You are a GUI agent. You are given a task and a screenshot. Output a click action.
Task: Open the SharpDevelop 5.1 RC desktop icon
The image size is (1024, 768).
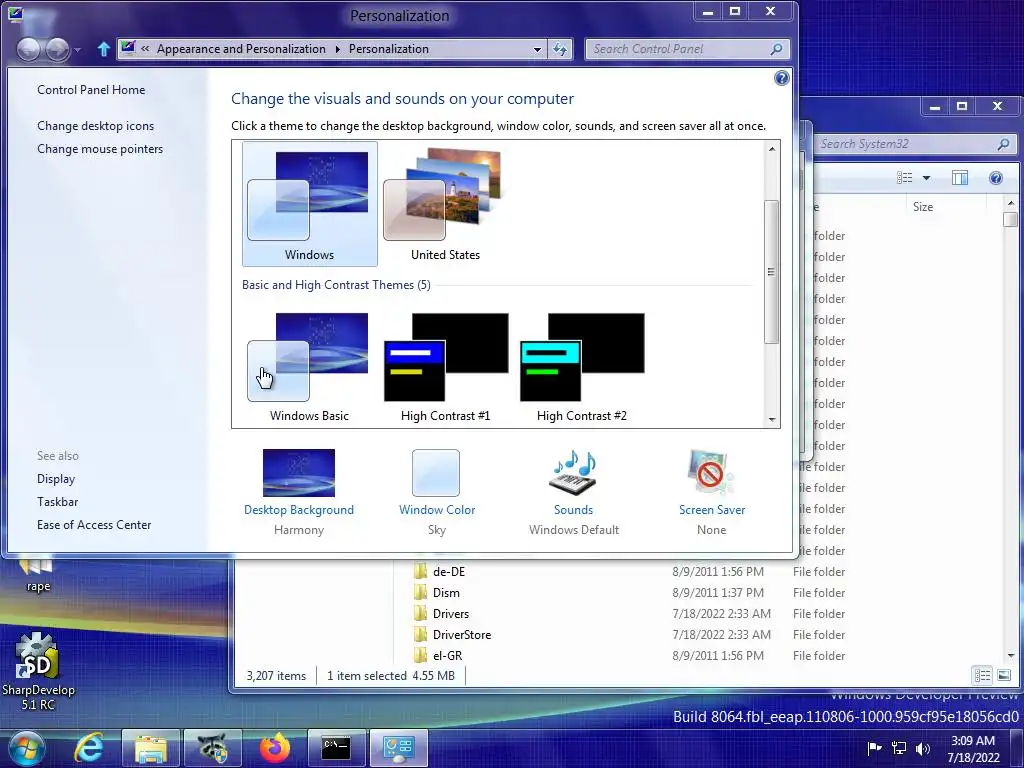(38, 671)
